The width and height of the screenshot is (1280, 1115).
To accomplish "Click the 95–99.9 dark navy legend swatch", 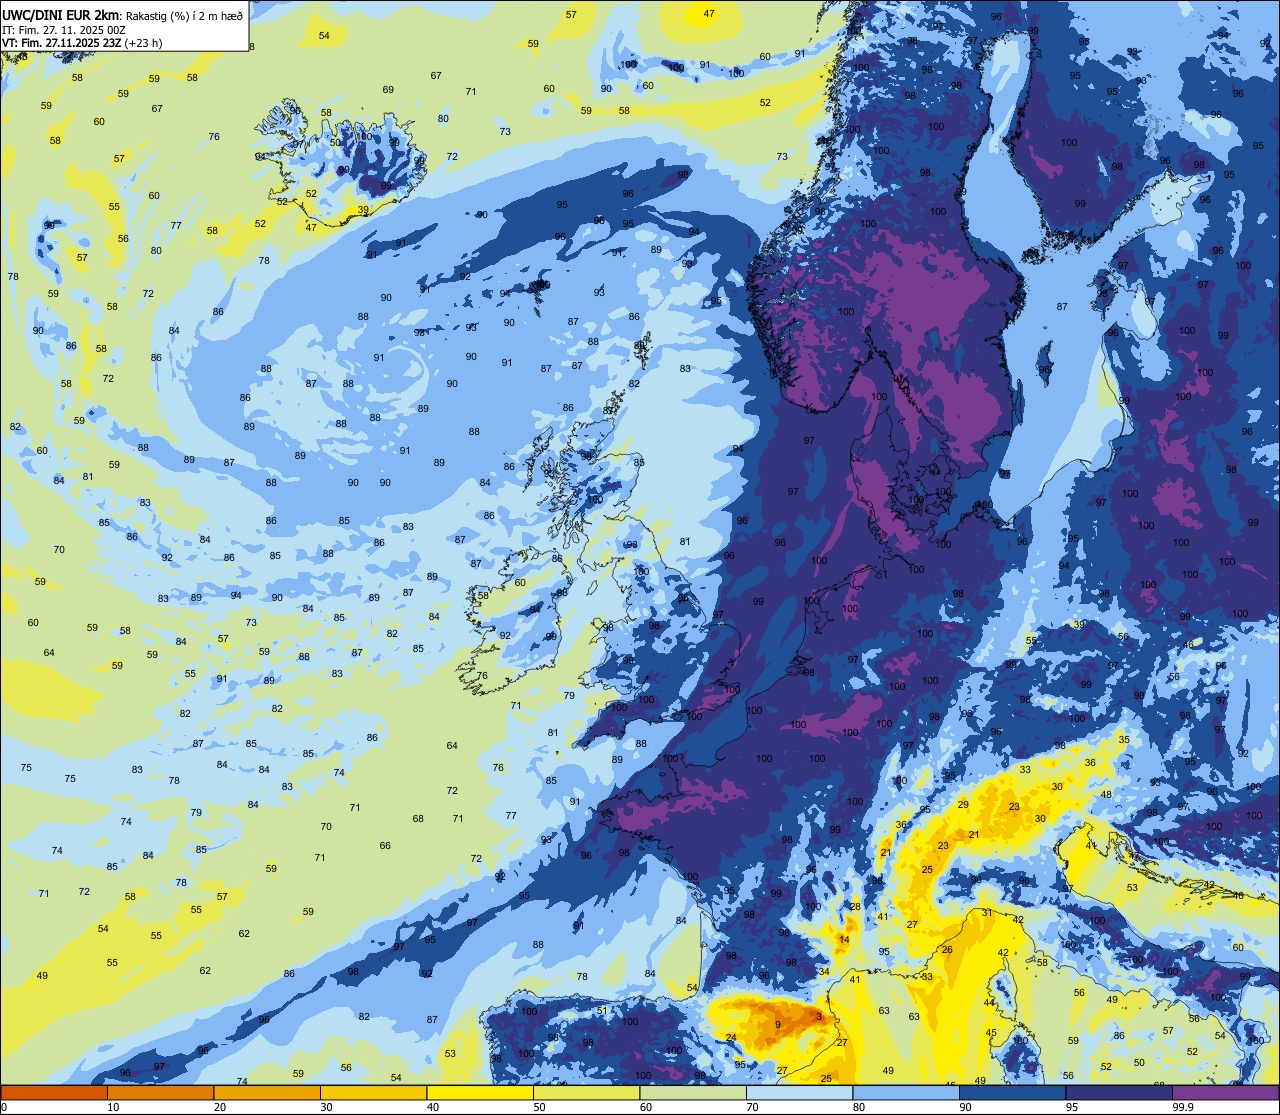I will pyautogui.click(x=1119, y=1092).
